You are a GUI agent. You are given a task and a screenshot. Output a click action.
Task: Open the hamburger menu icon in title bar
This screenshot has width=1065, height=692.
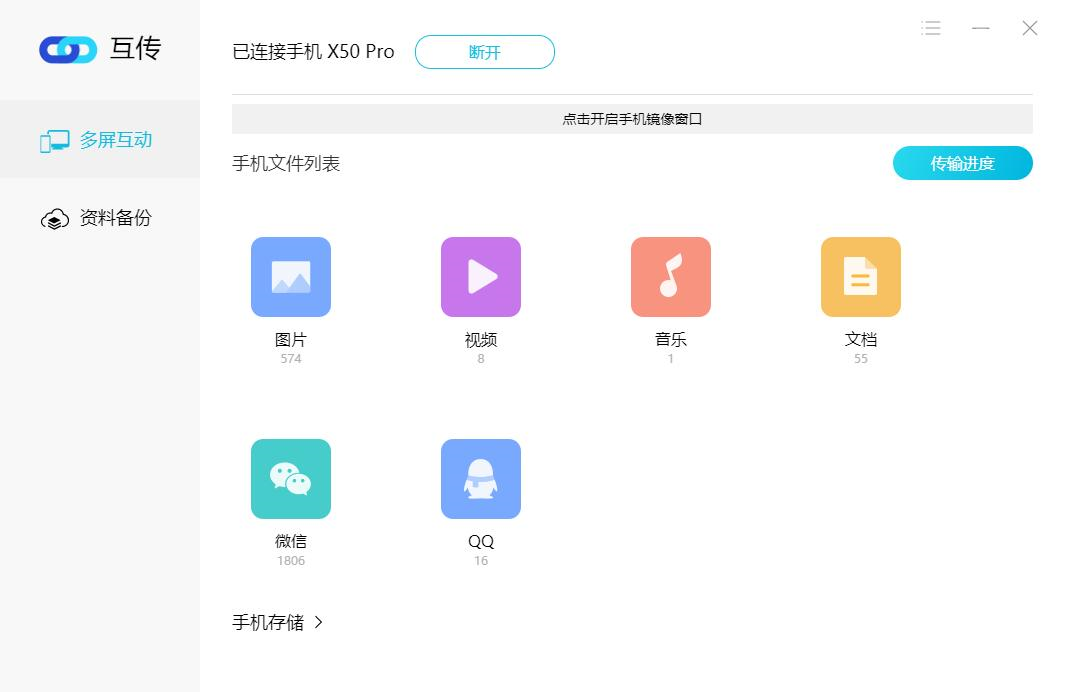tap(931, 28)
